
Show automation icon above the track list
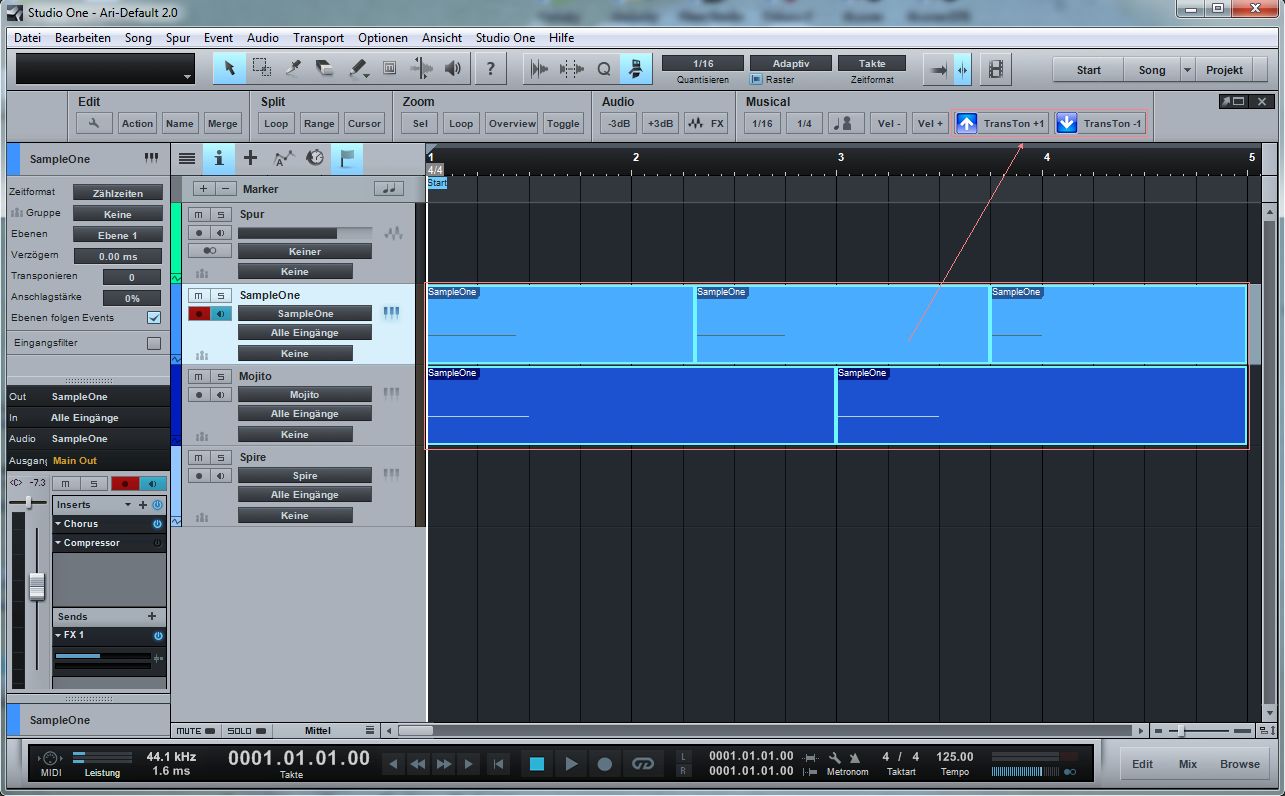(x=283, y=158)
